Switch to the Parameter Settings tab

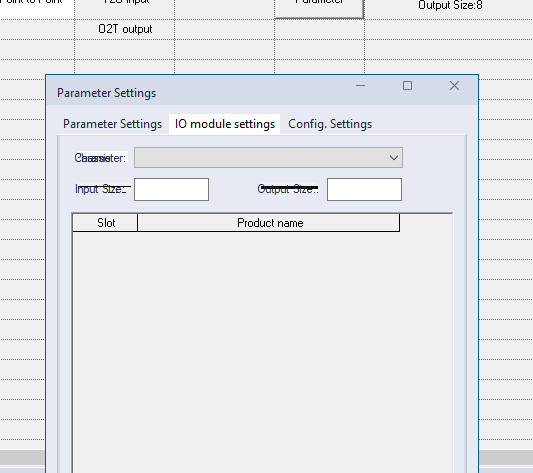pos(112,124)
